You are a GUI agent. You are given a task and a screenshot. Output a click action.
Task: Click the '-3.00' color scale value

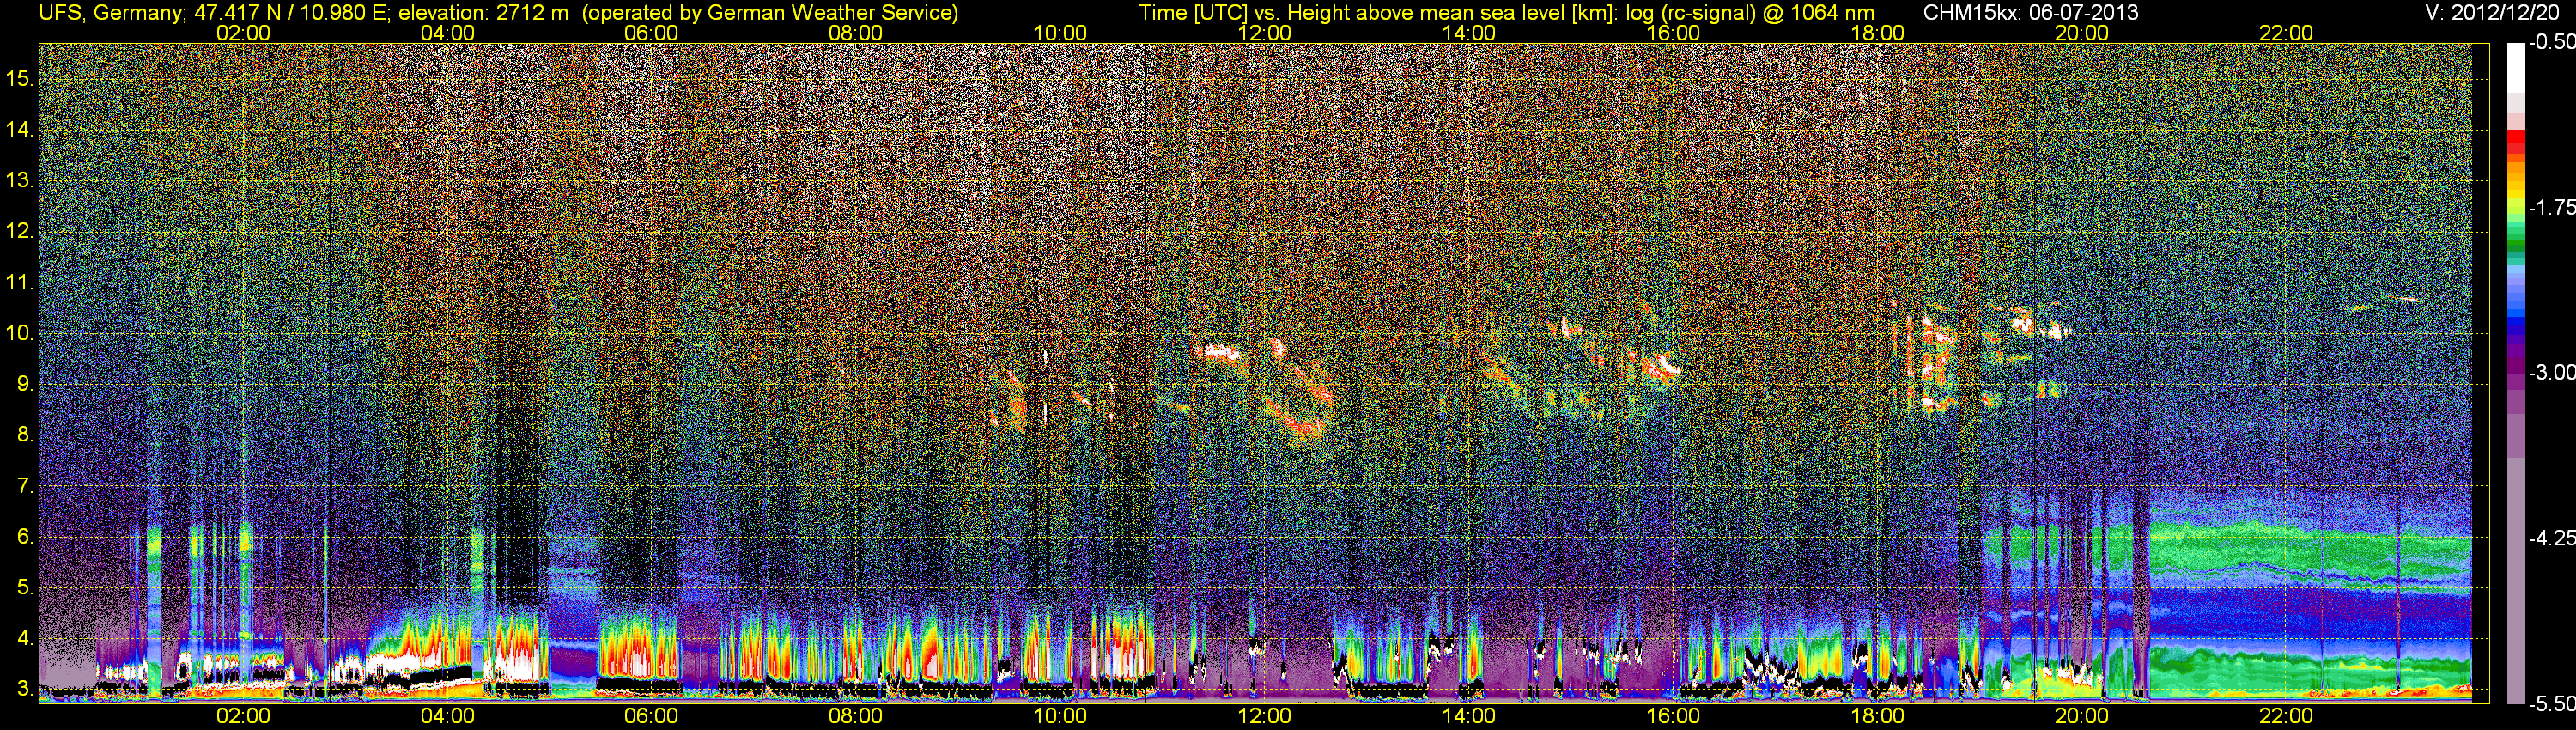coord(2551,372)
